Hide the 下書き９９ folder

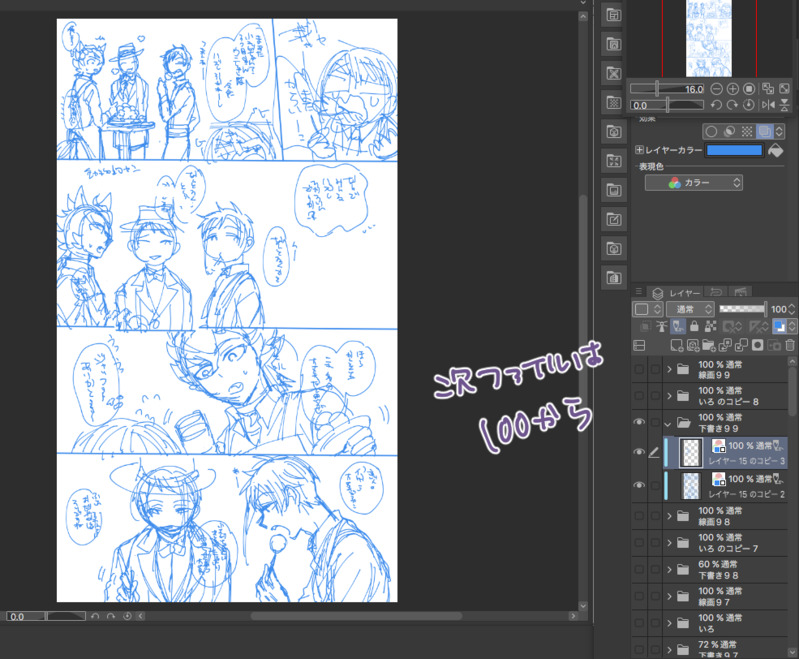click(x=639, y=422)
